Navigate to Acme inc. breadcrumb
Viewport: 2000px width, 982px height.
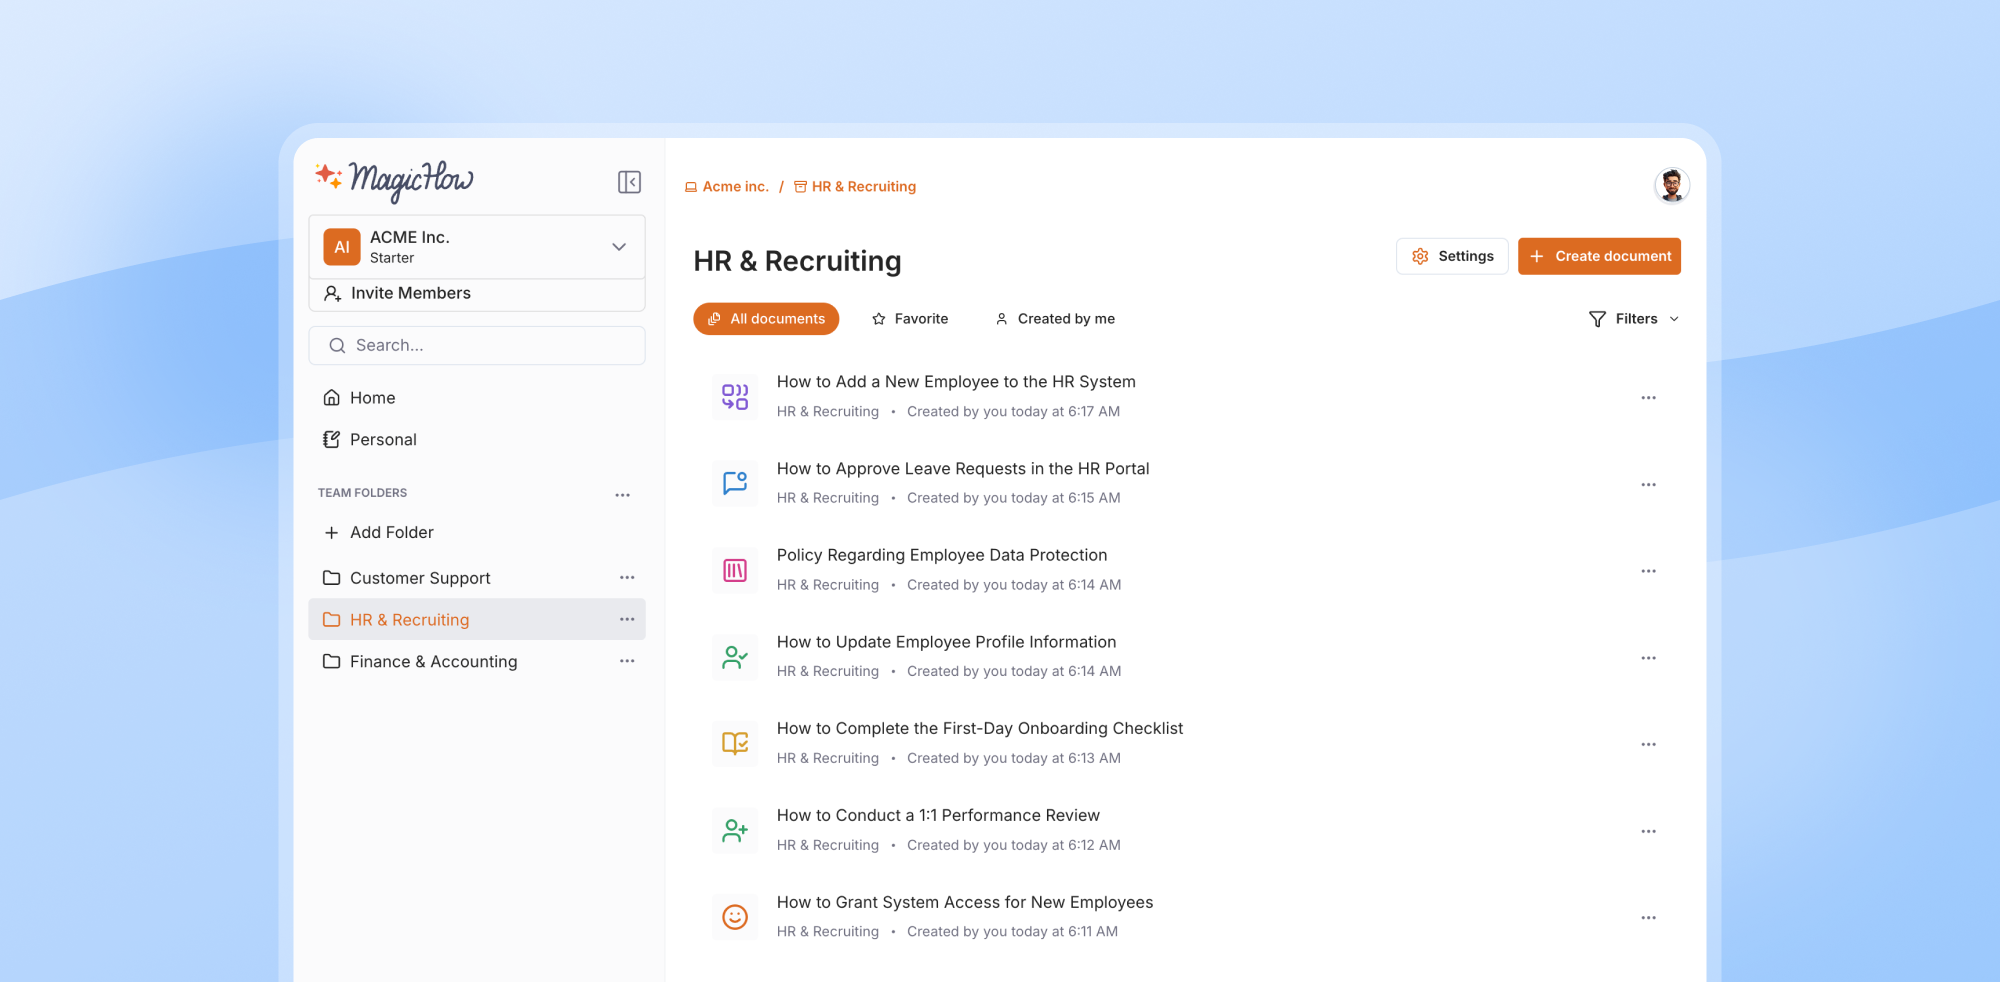tap(727, 187)
